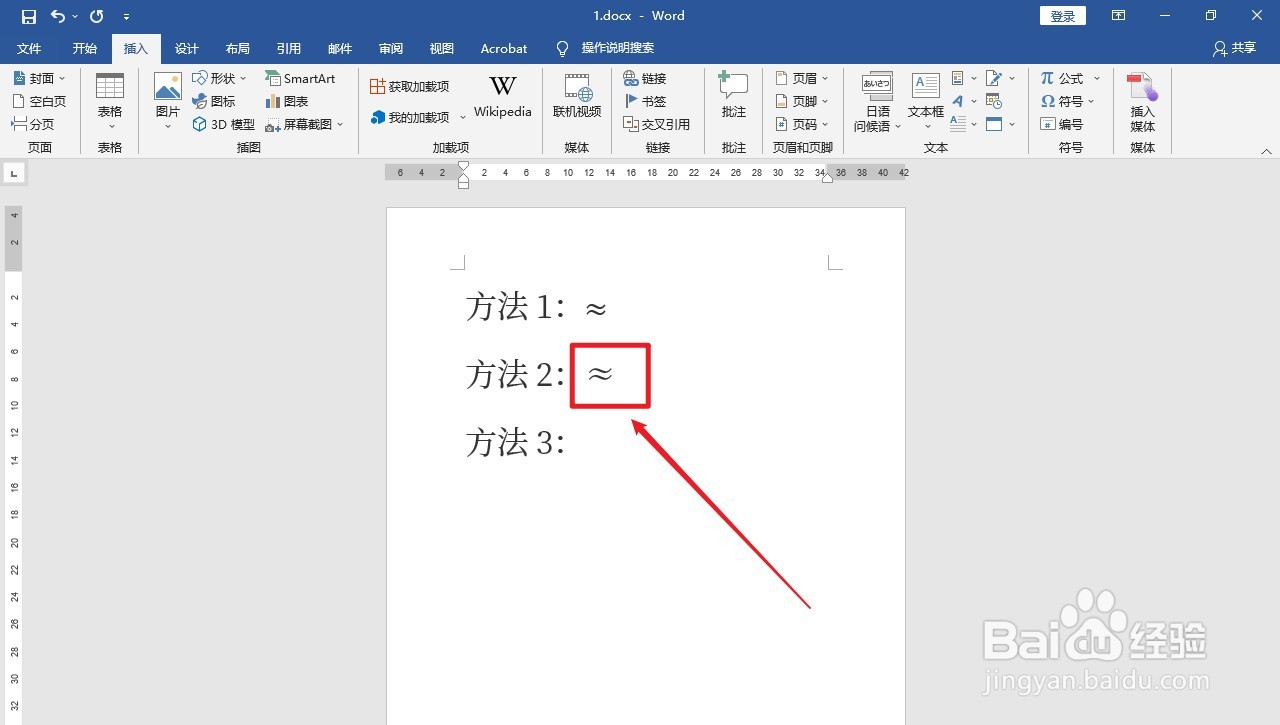Open the 页脚 footer dropdown
Screen dimensions: 1280x725
click(802, 101)
